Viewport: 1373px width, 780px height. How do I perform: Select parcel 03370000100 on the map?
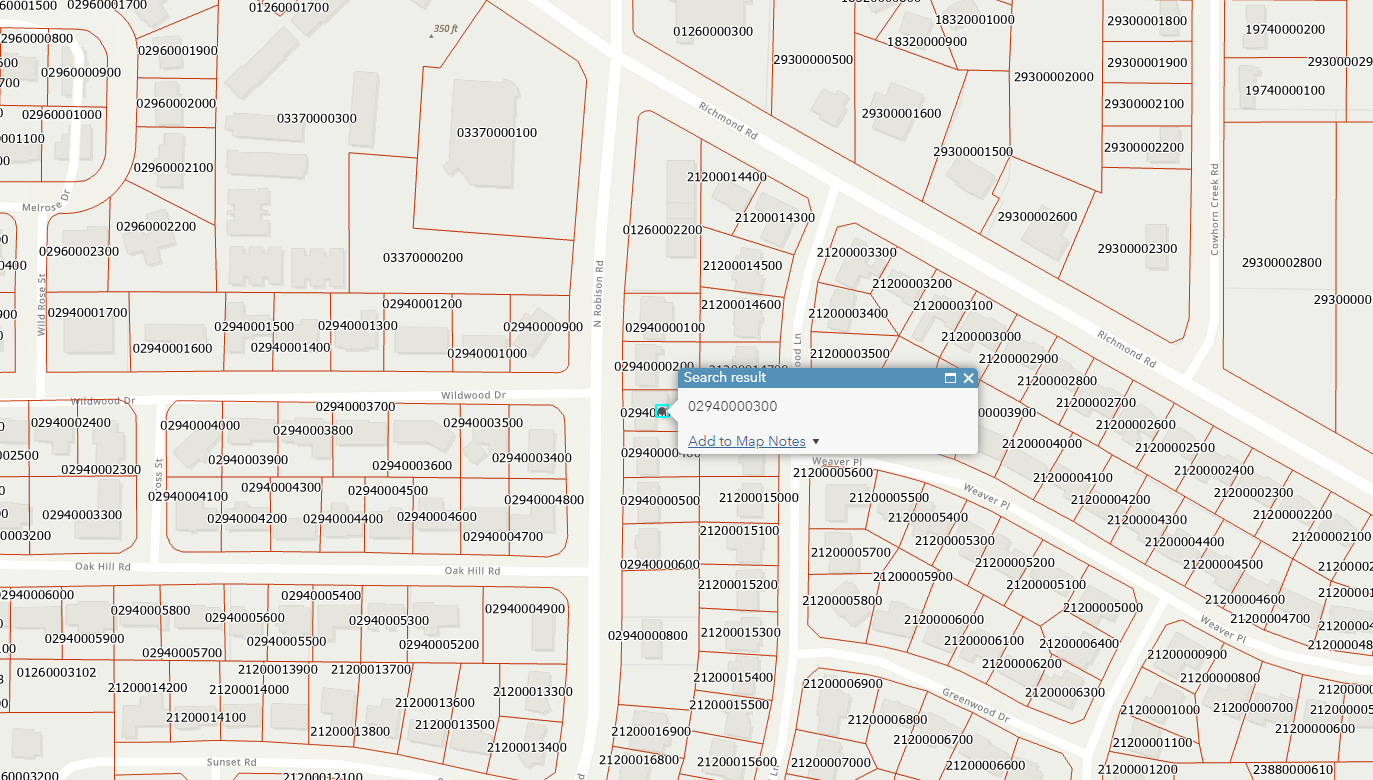[497, 133]
